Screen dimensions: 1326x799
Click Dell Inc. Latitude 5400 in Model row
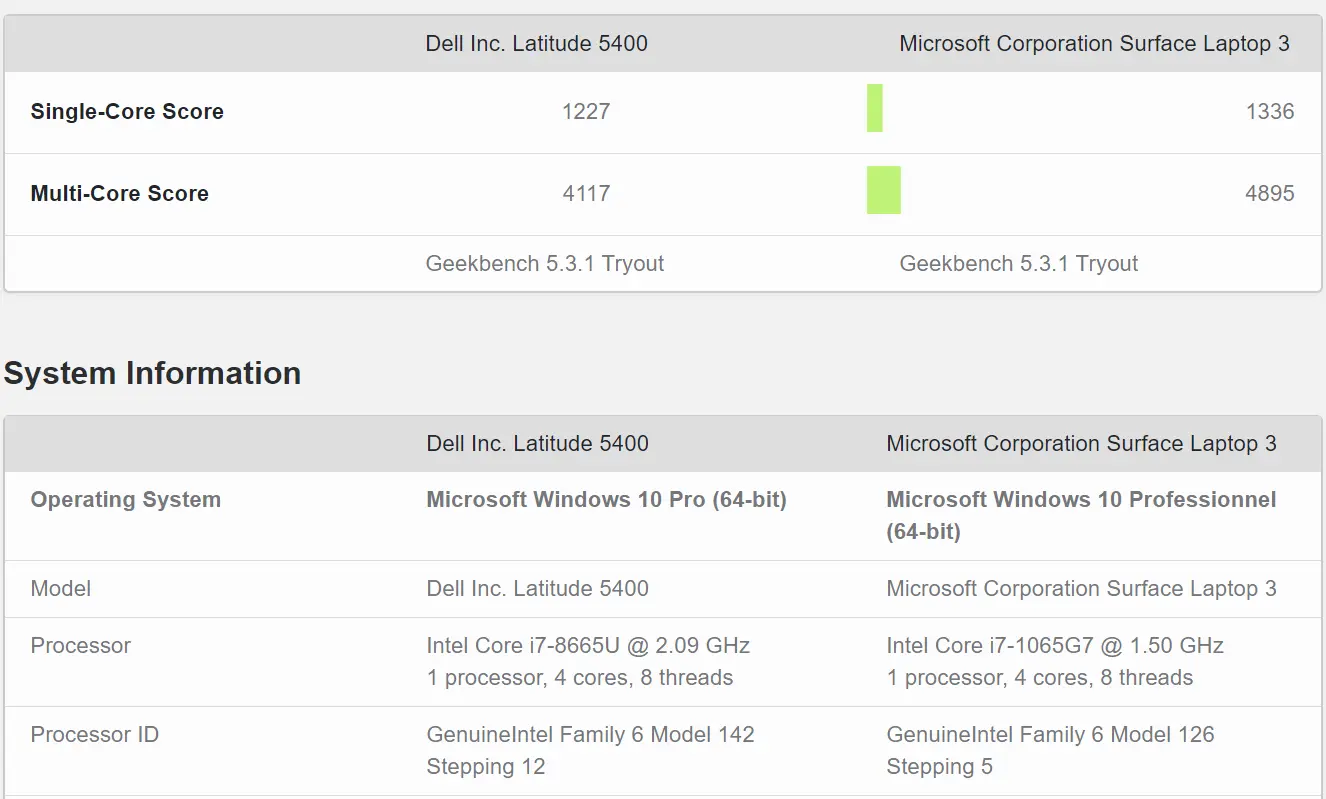(x=538, y=588)
